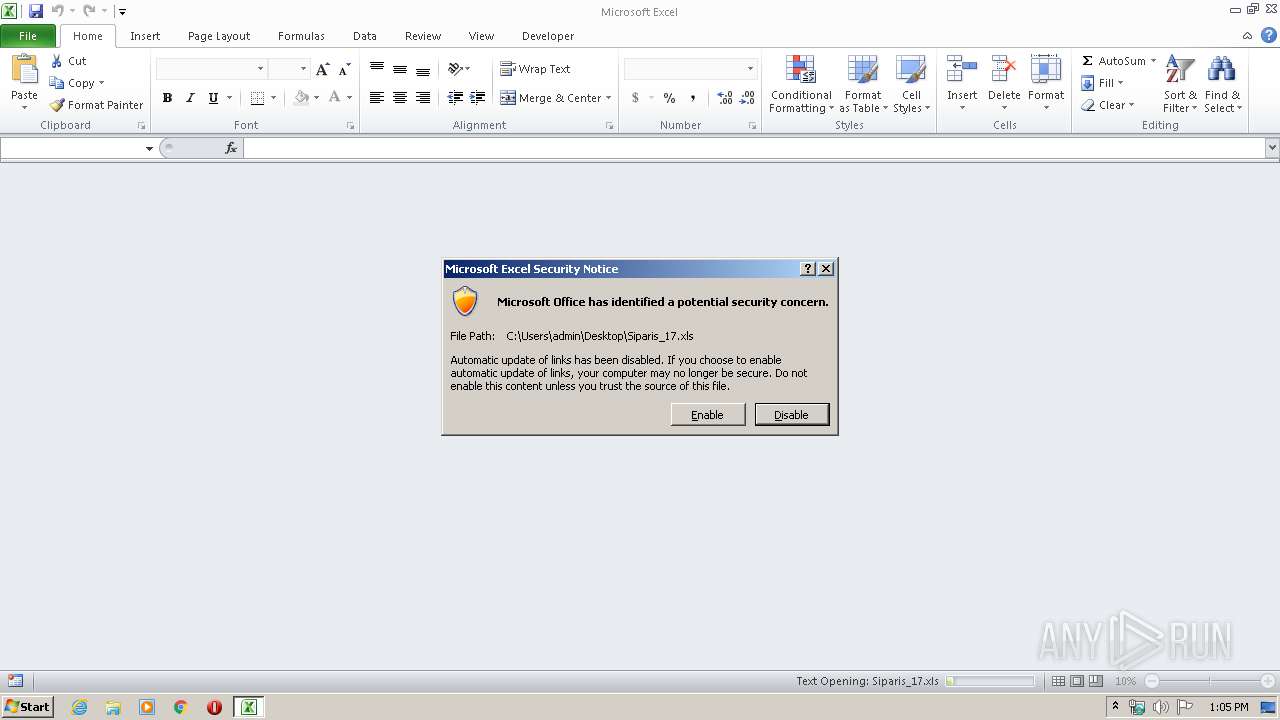Click the Insert Function fx button
The height and width of the screenshot is (720, 1280).
(x=231, y=148)
